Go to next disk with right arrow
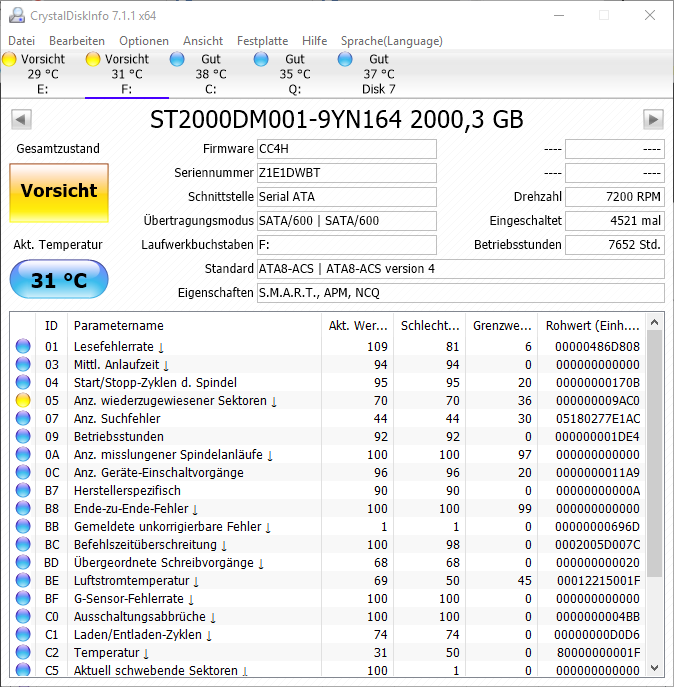The image size is (674, 687). (653, 119)
